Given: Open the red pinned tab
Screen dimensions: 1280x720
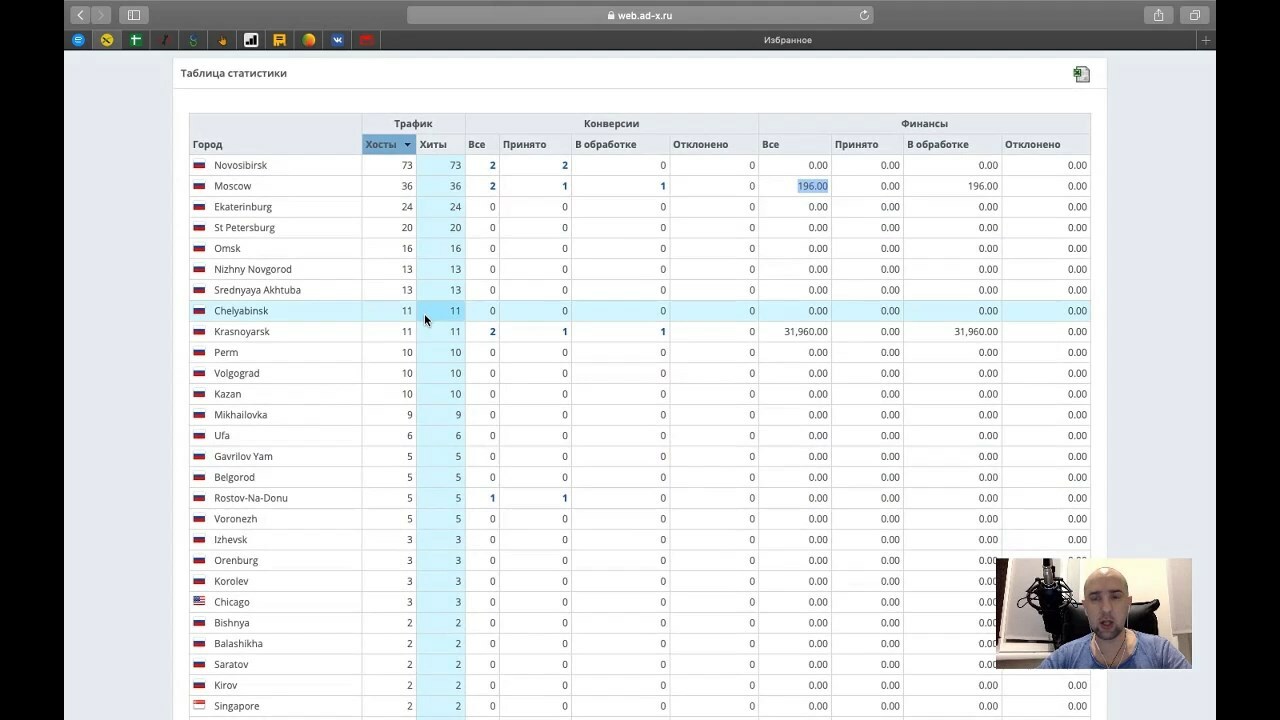Looking at the screenshot, I should (x=367, y=40).
